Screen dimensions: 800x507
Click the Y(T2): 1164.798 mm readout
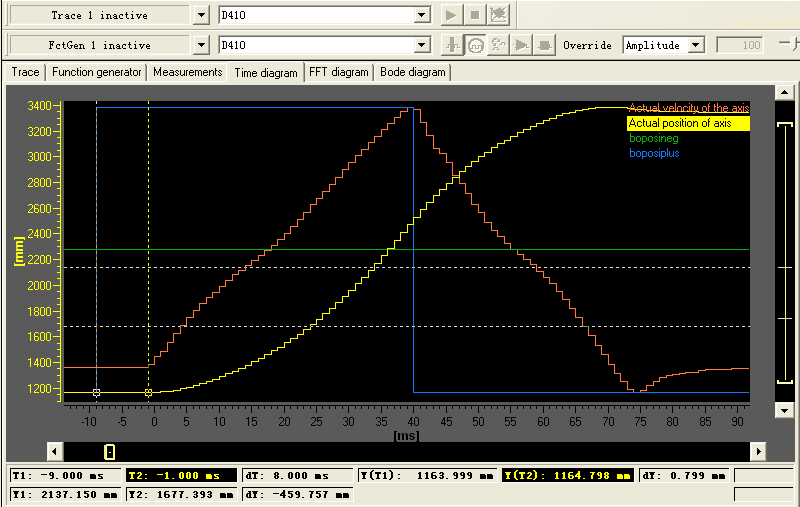pyautogui.click(x=568, y=475)
